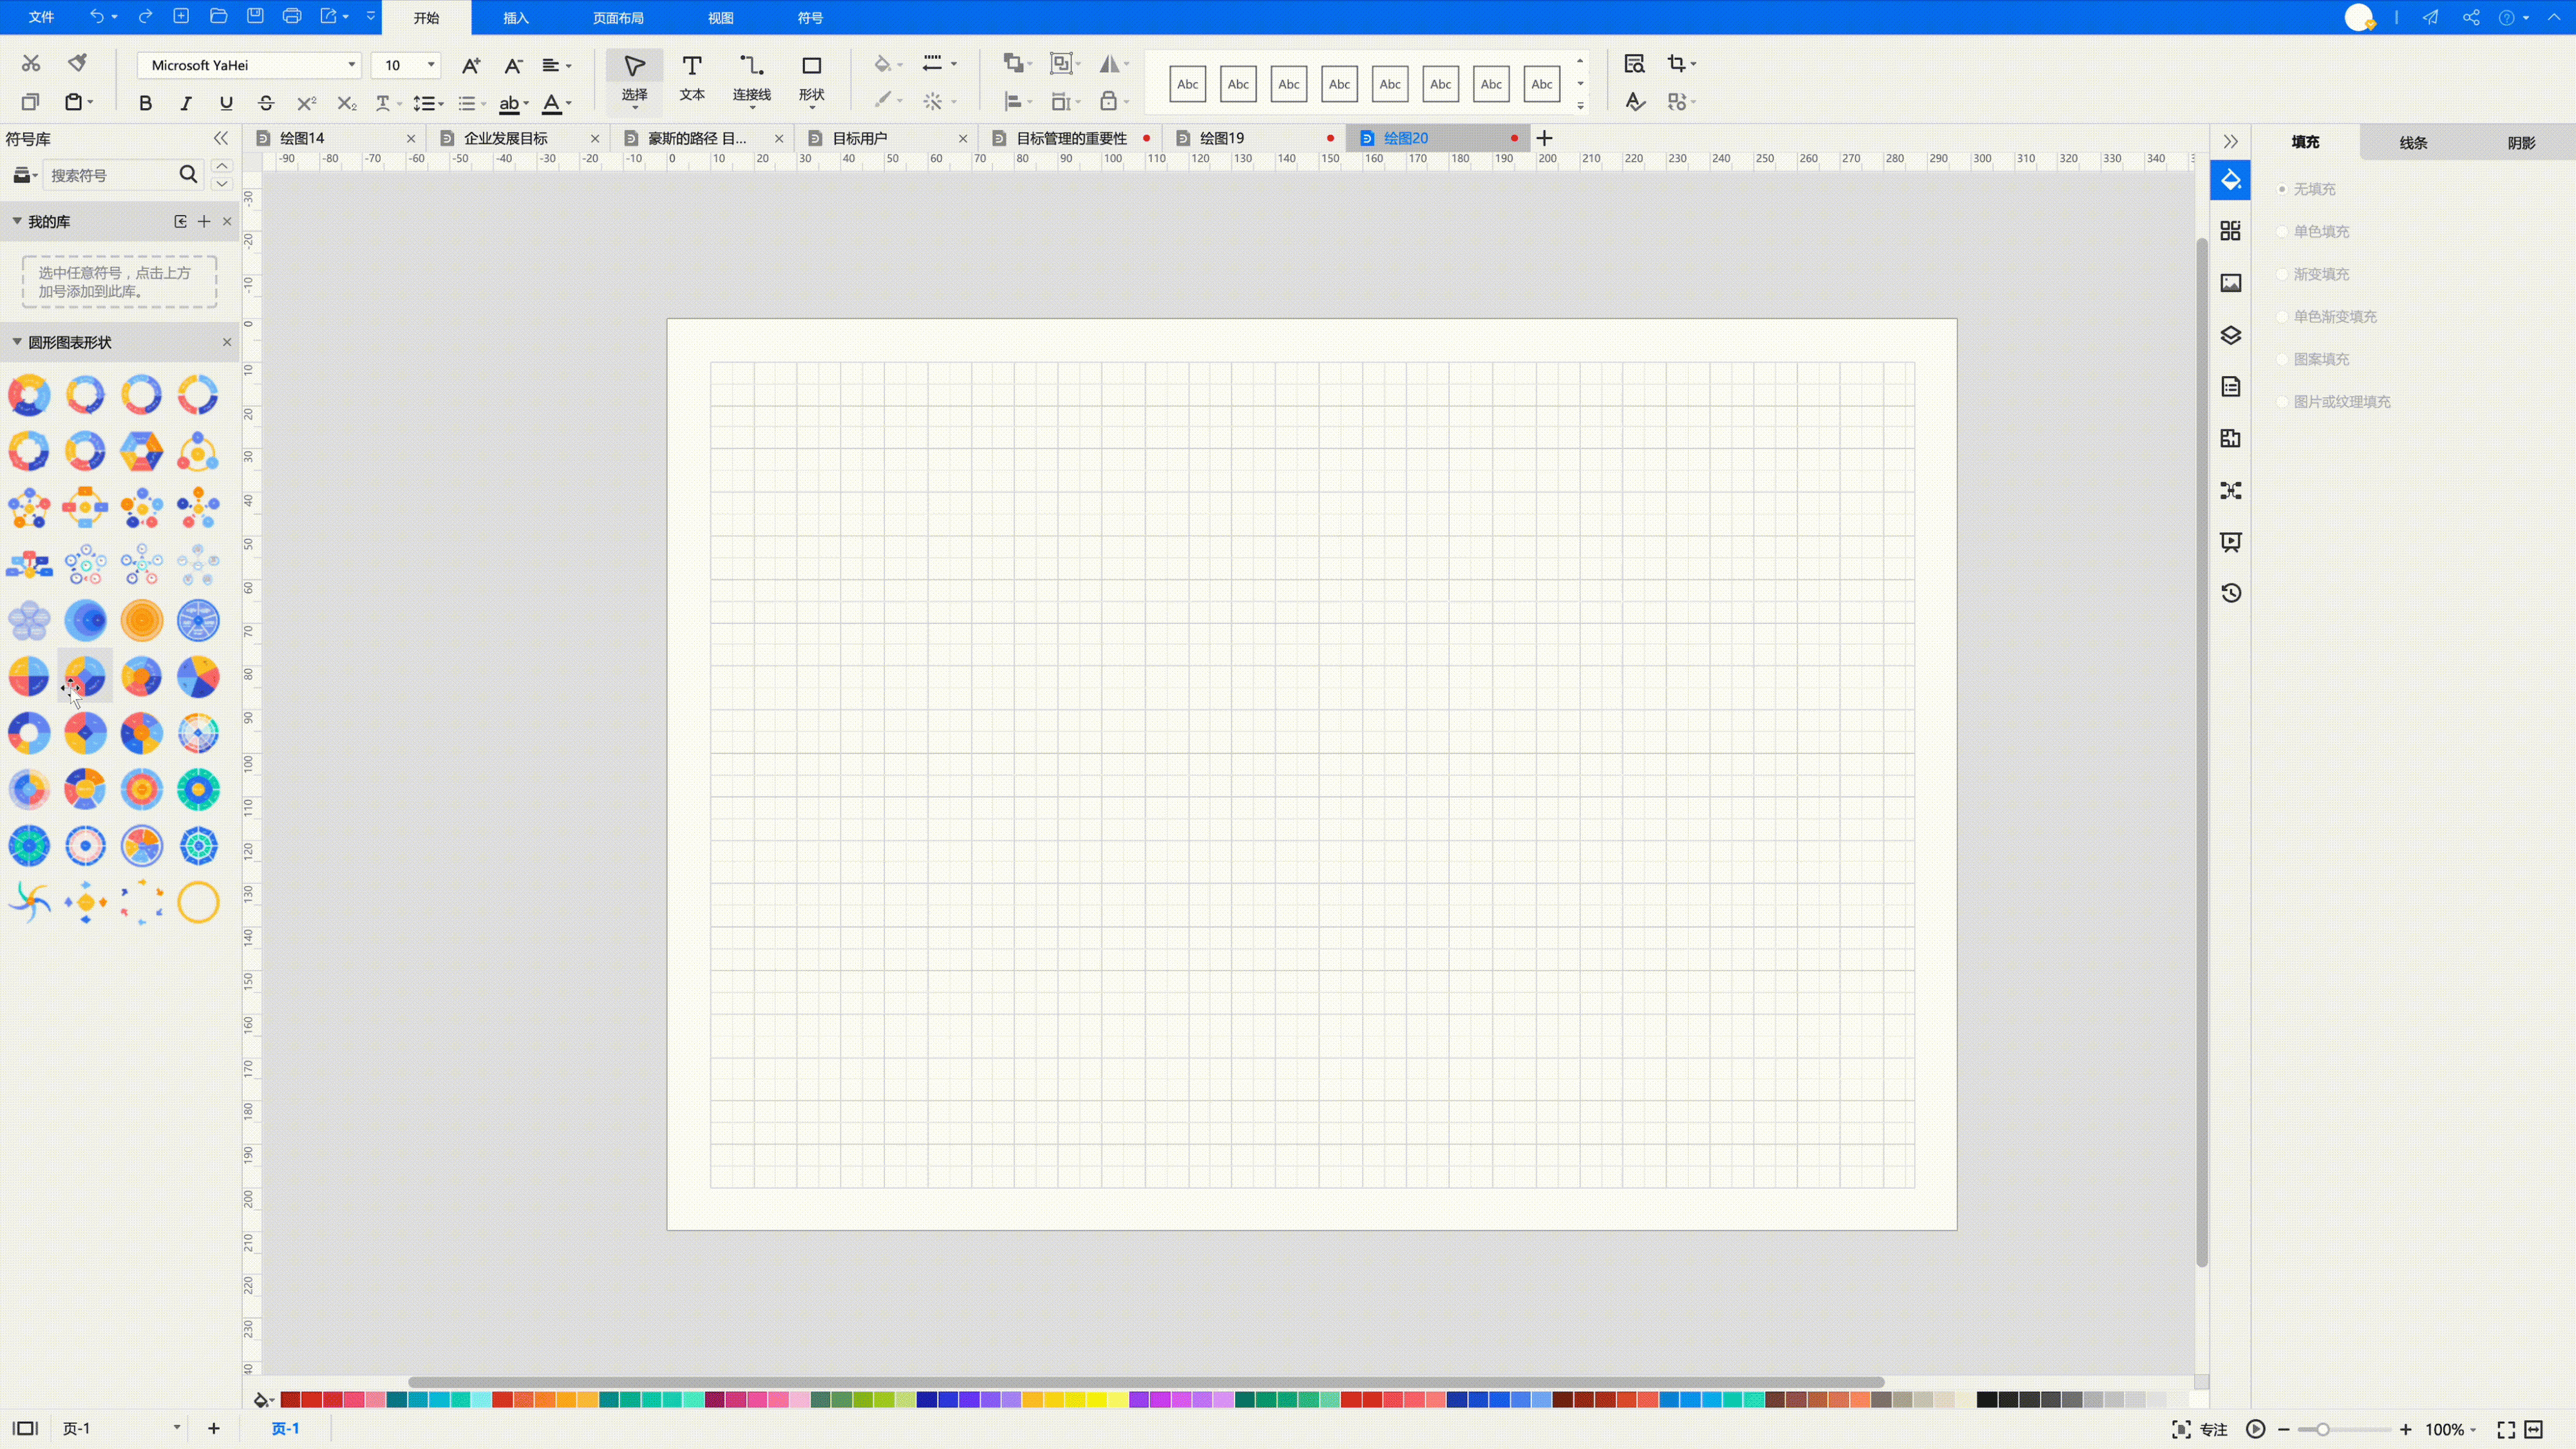The height and width of the screenshot is (1449, 2576).
Task: Open the font size dropdown
Action: 431,65
